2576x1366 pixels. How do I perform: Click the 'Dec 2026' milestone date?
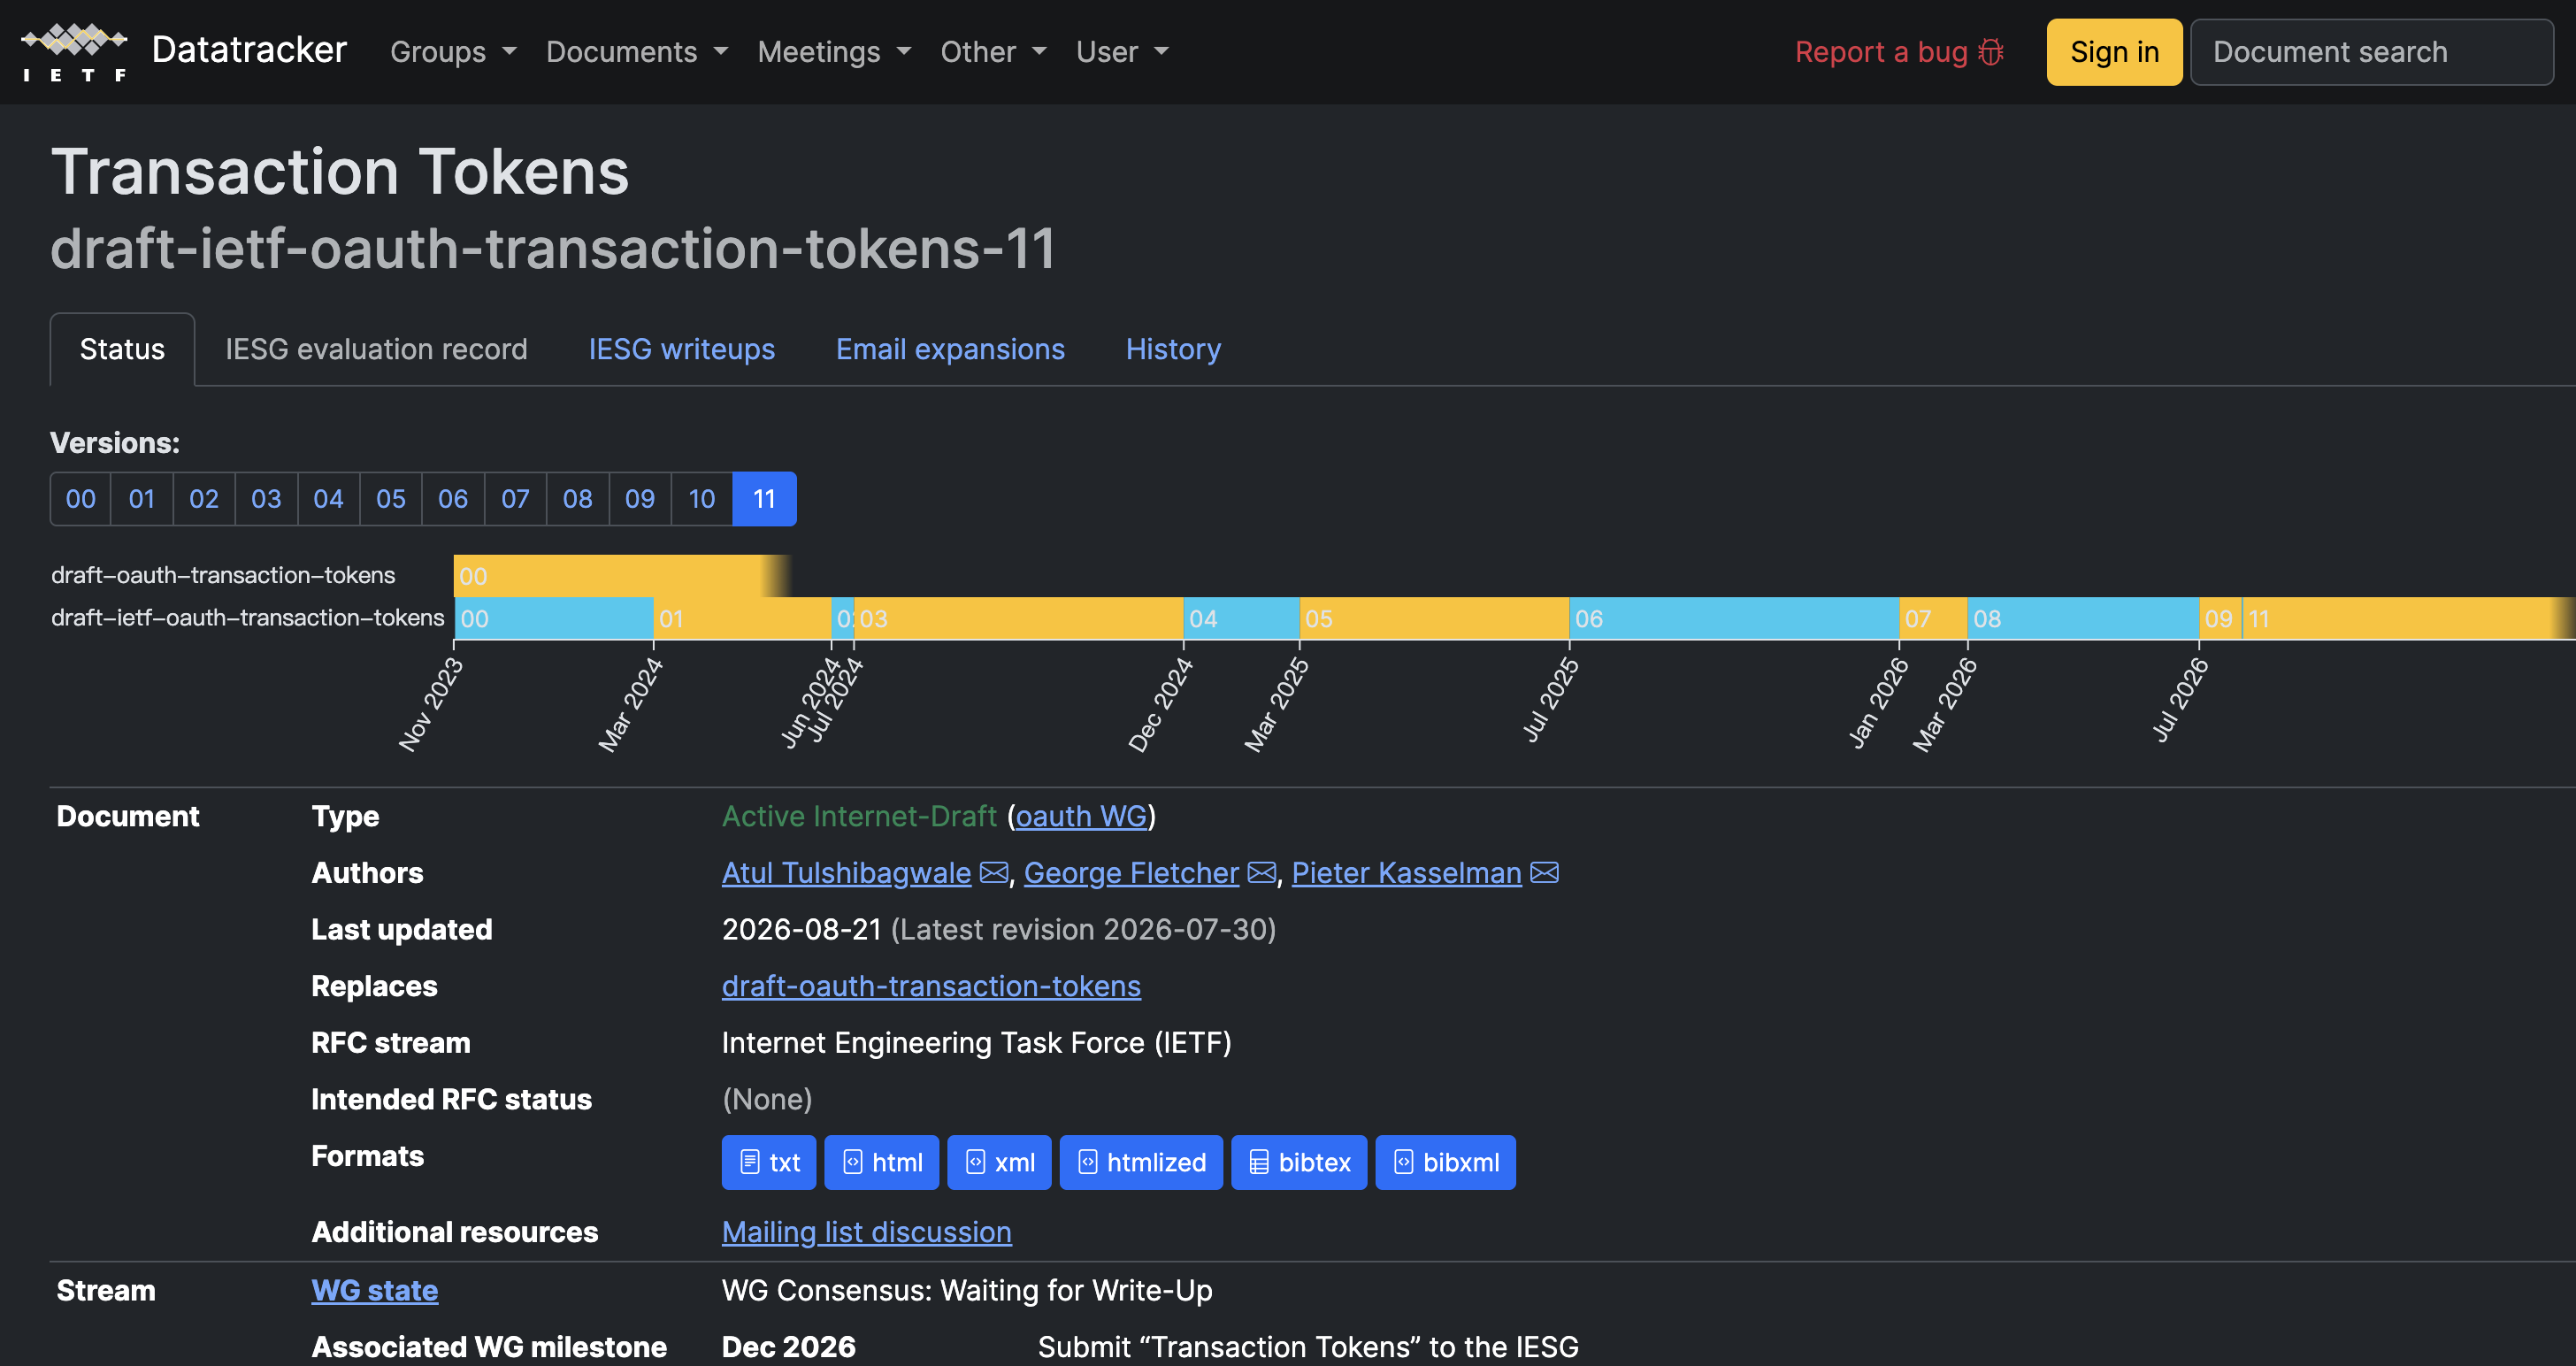click(788, 1347)
